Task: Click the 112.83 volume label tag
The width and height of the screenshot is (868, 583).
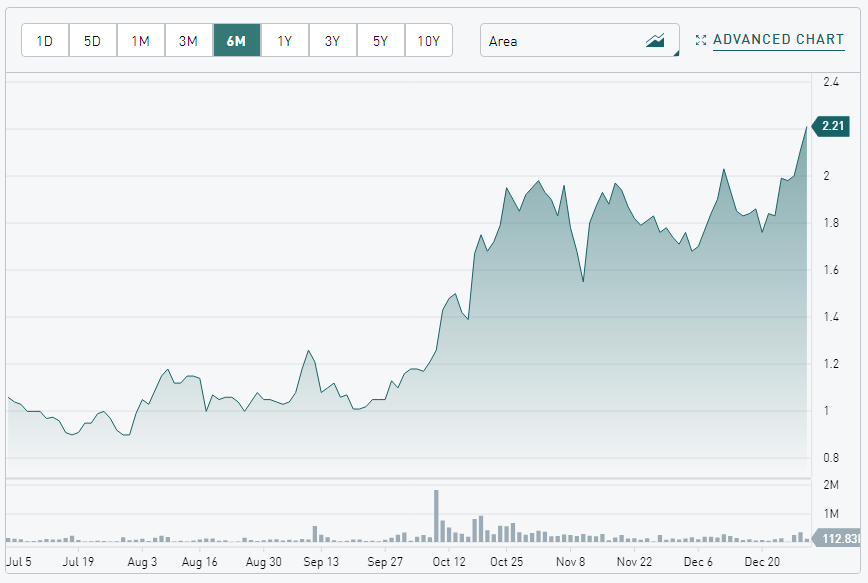Action: (x=837, y=538)
